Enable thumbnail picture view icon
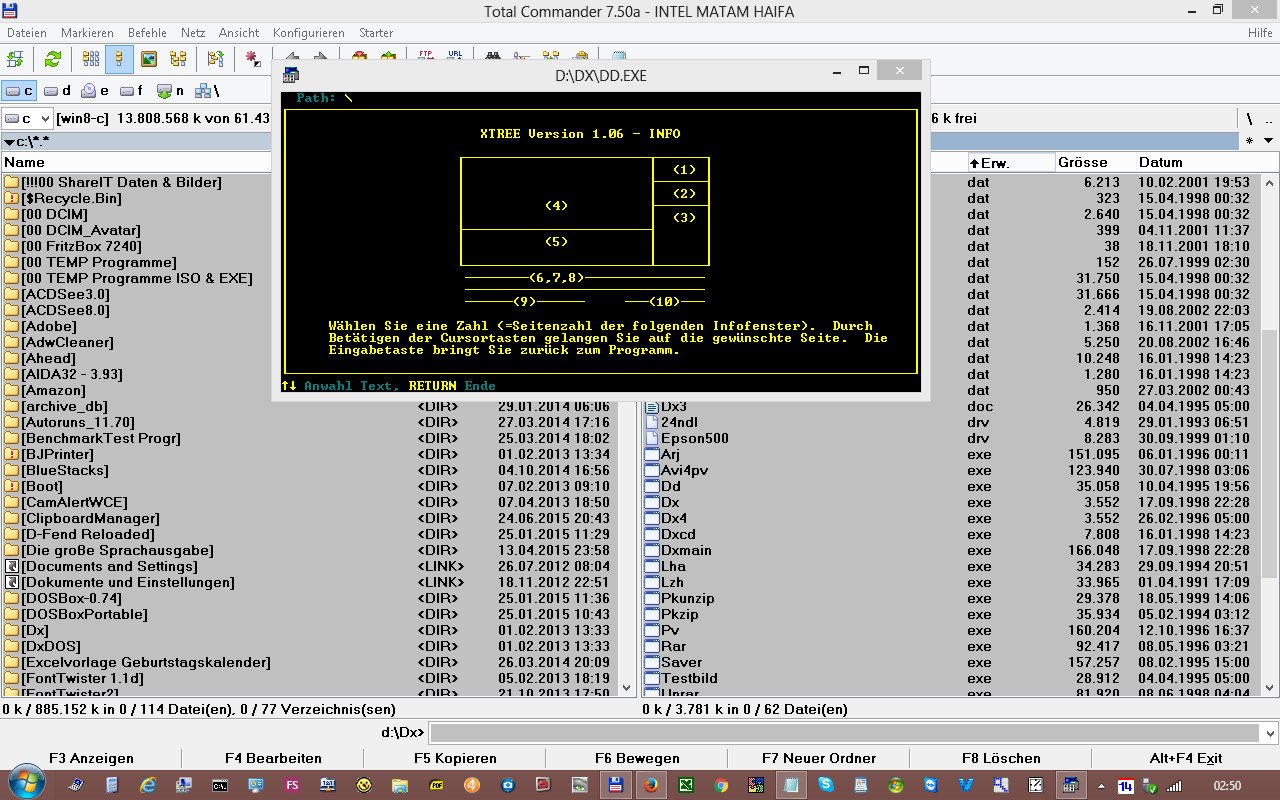Image resolution: width=1280 pixels, height=800 pixels. (x=148, y=59)
